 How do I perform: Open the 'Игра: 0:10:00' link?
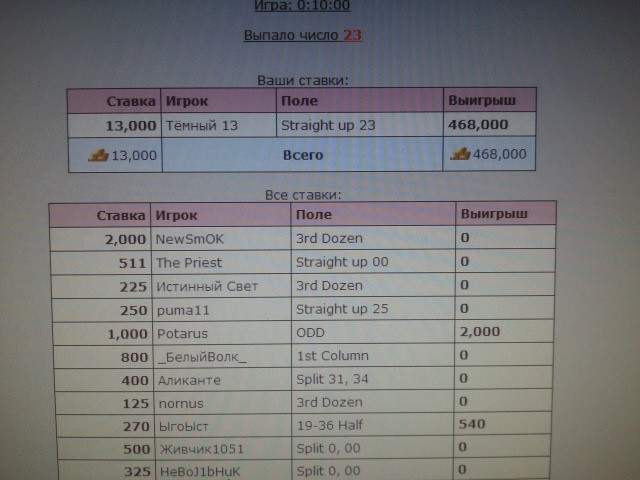coord(302,5)
